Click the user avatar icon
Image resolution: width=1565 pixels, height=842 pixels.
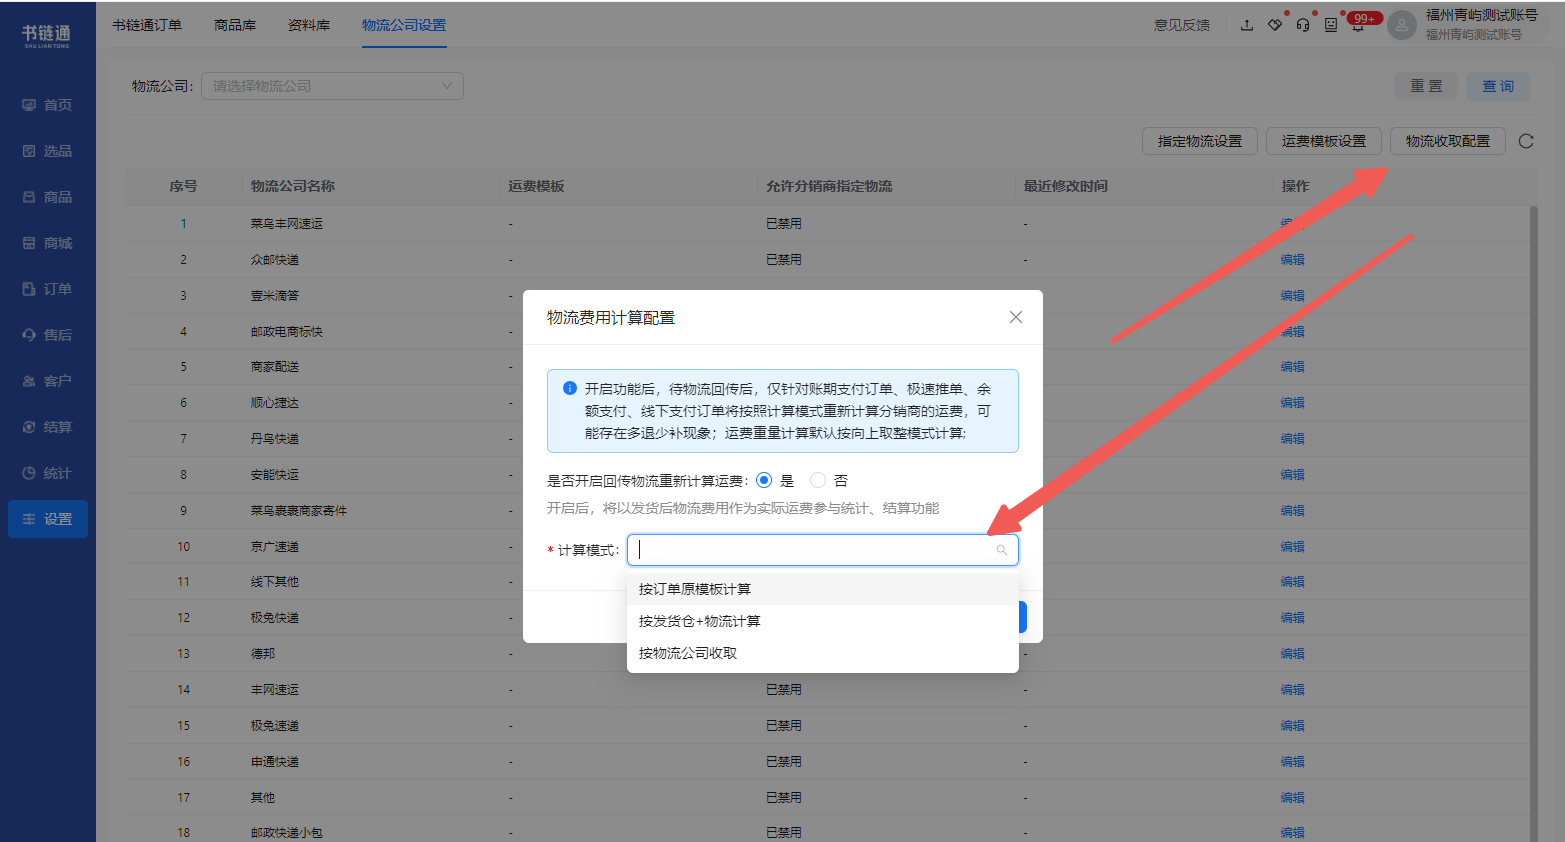point(1402,26)
